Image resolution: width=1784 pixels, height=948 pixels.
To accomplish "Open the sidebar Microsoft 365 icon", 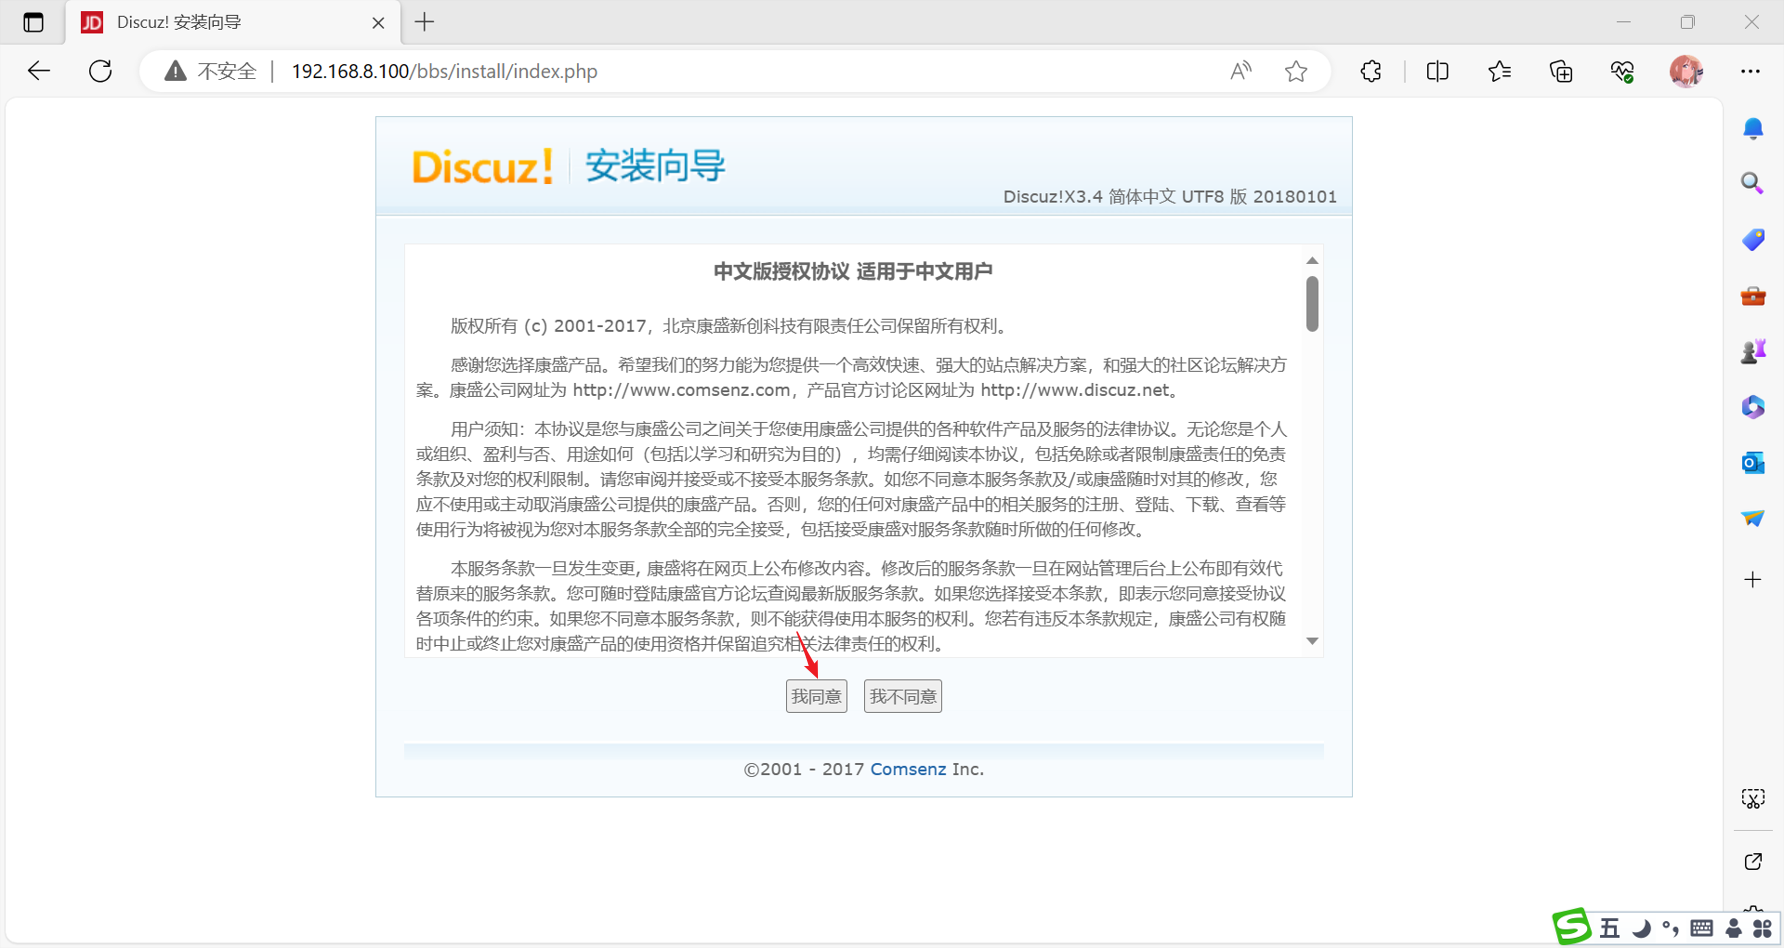I will pos(1753,407).
